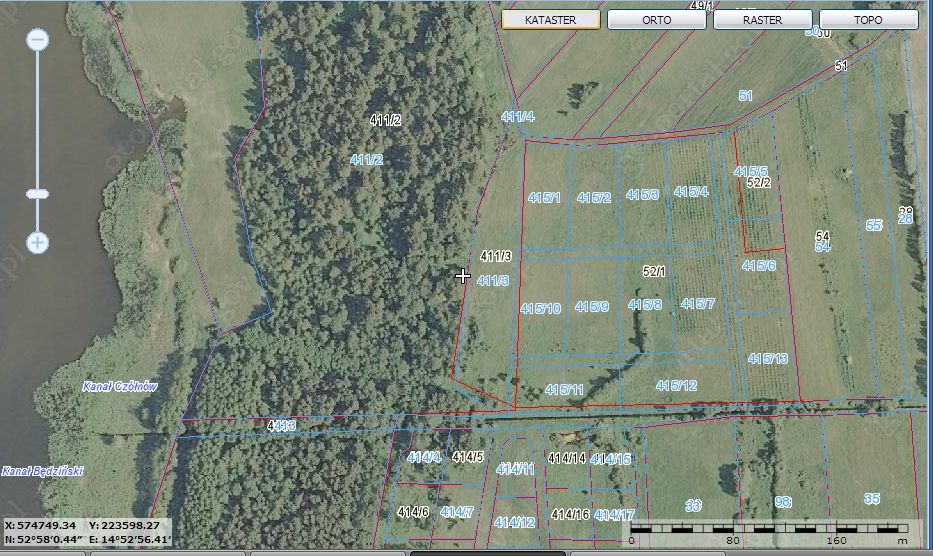Select parcel 415/13 on the map
The width and height of the screenshot is (933, 556).
coord(767,358)
